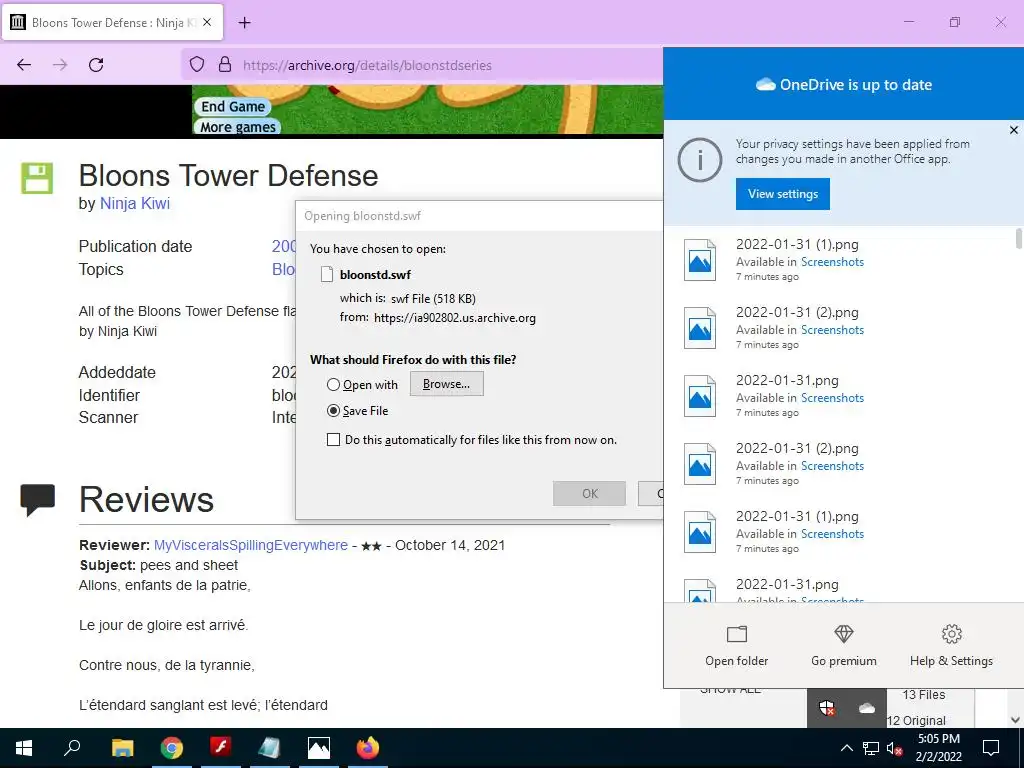Click the More games button
The image size is (1024, 768).
[x=238, y=127]
